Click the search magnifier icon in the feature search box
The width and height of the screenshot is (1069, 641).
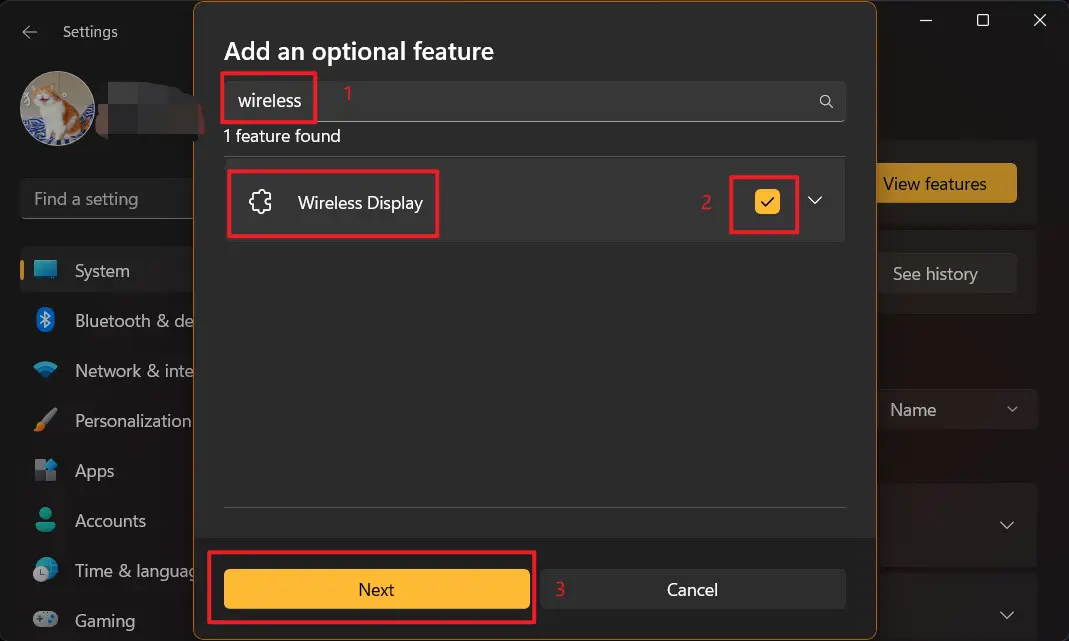point(826,100)
